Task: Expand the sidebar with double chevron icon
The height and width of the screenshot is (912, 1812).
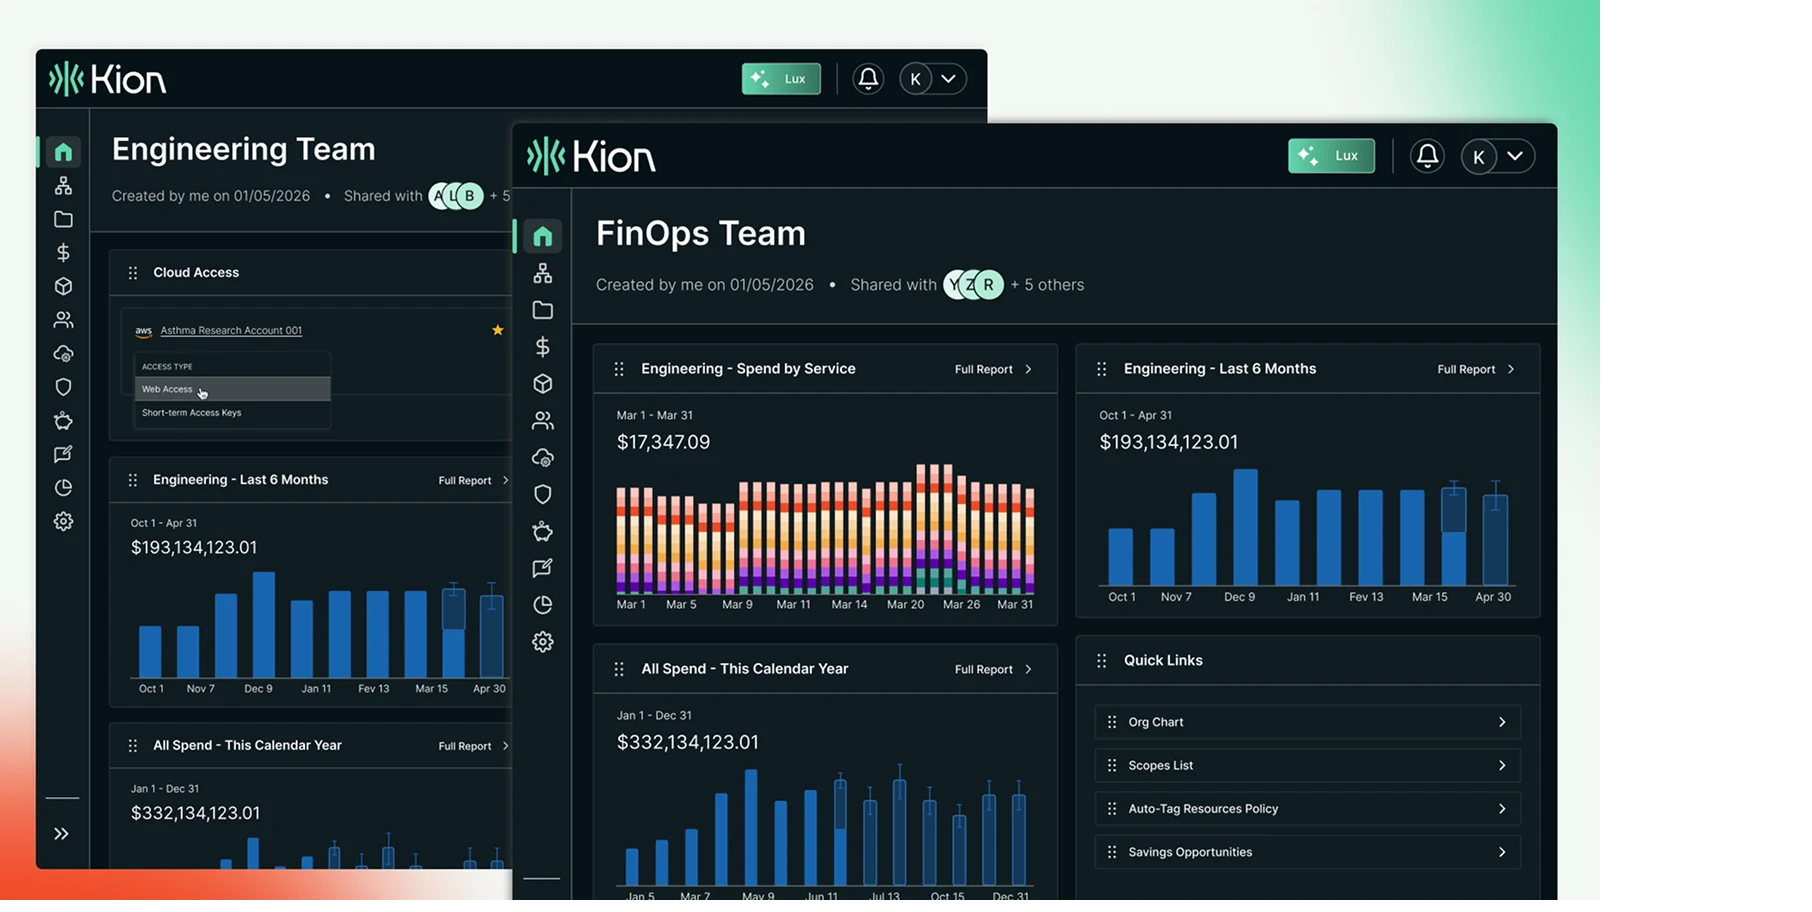Action: [x=61, y=834]
